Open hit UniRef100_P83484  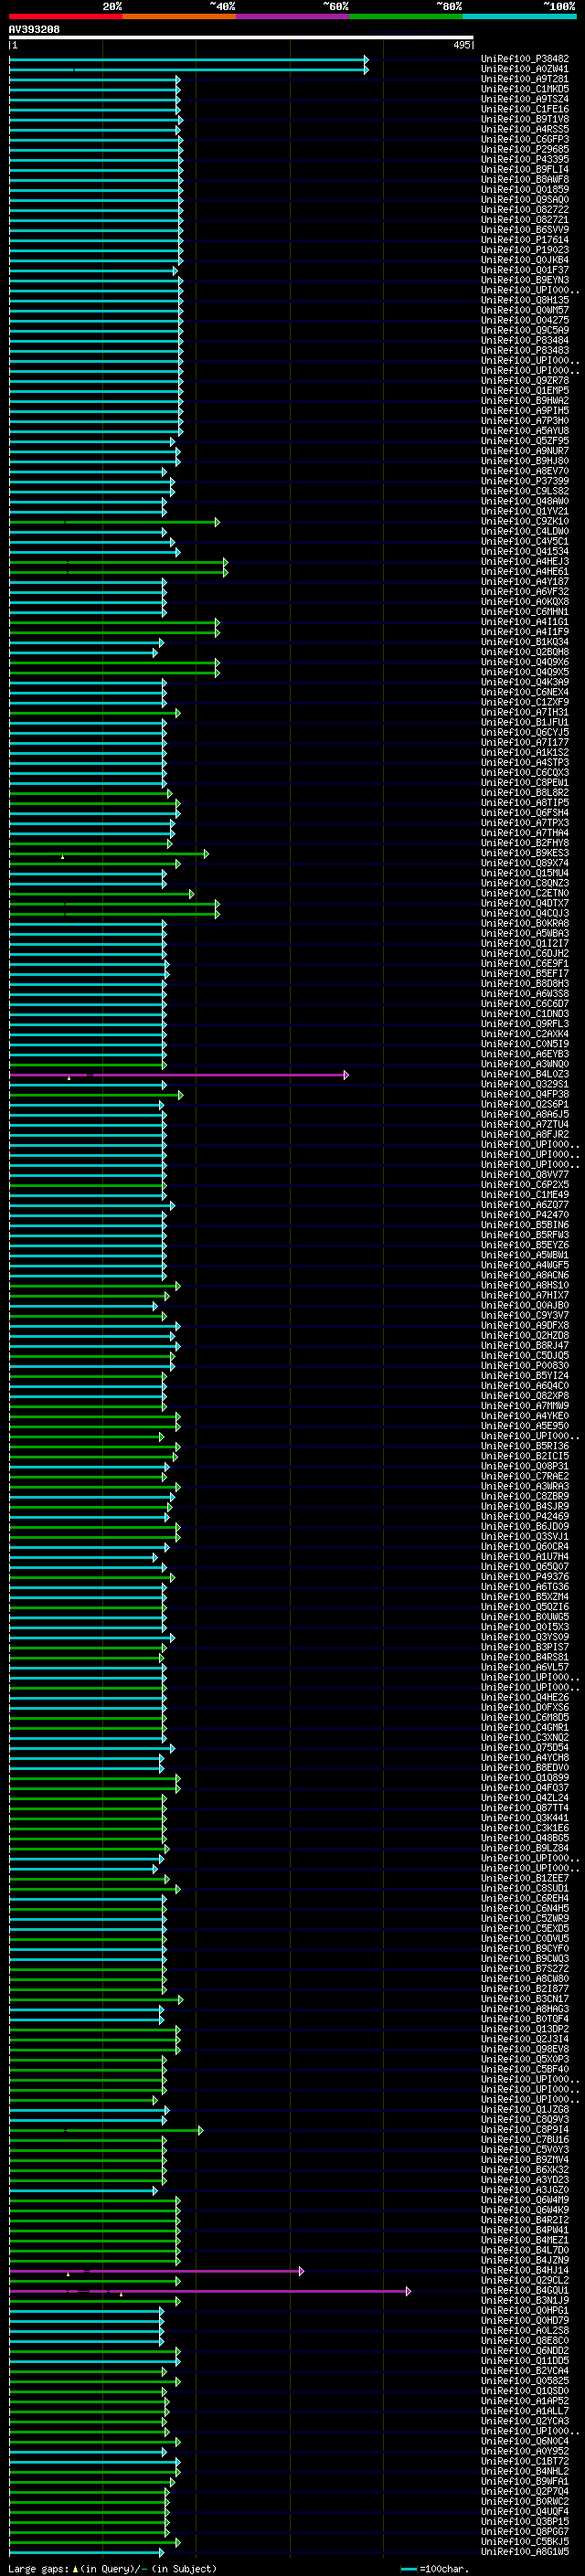pos(525,340)
